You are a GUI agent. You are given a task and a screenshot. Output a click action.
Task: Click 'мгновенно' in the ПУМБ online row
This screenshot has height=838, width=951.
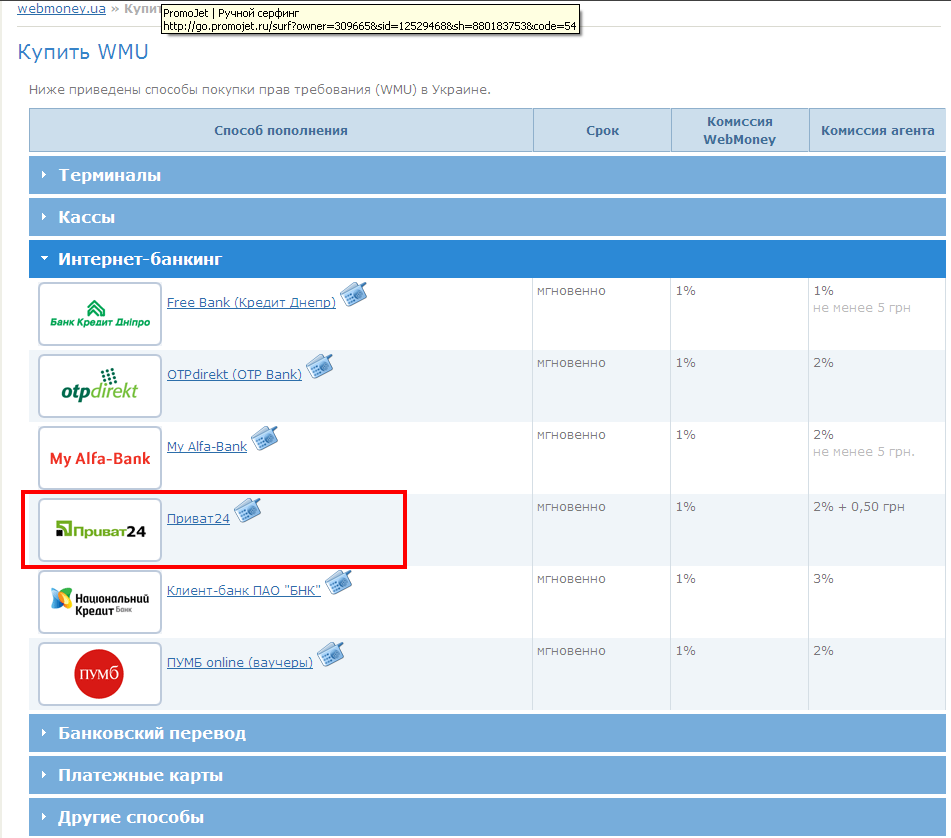(x=571, y=651)
